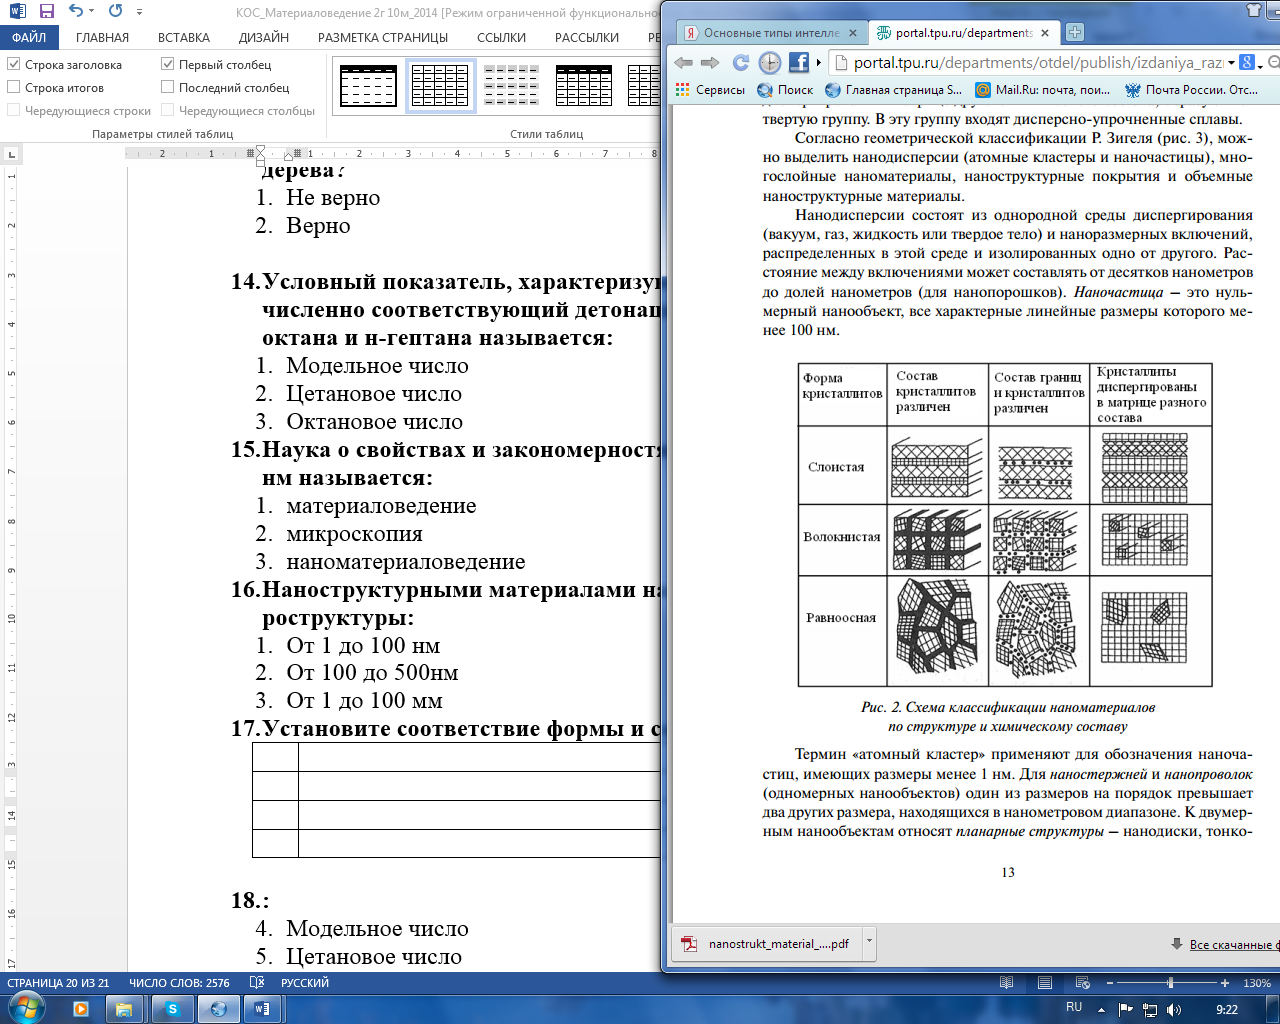Reload the page with refresh icon
The height and width of the screenshot is (1024, 1280).
pos(740,62)
